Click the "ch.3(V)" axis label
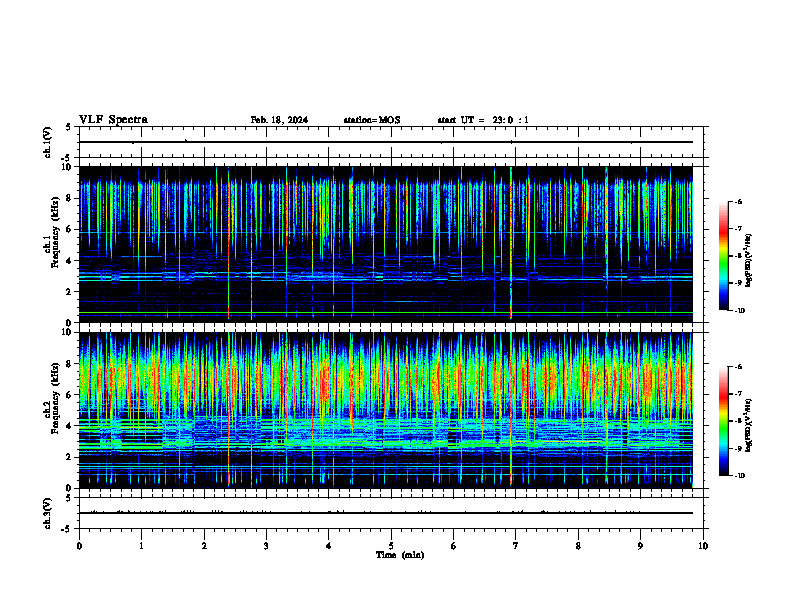Screen dimensions: 792x612 (48, 513)
